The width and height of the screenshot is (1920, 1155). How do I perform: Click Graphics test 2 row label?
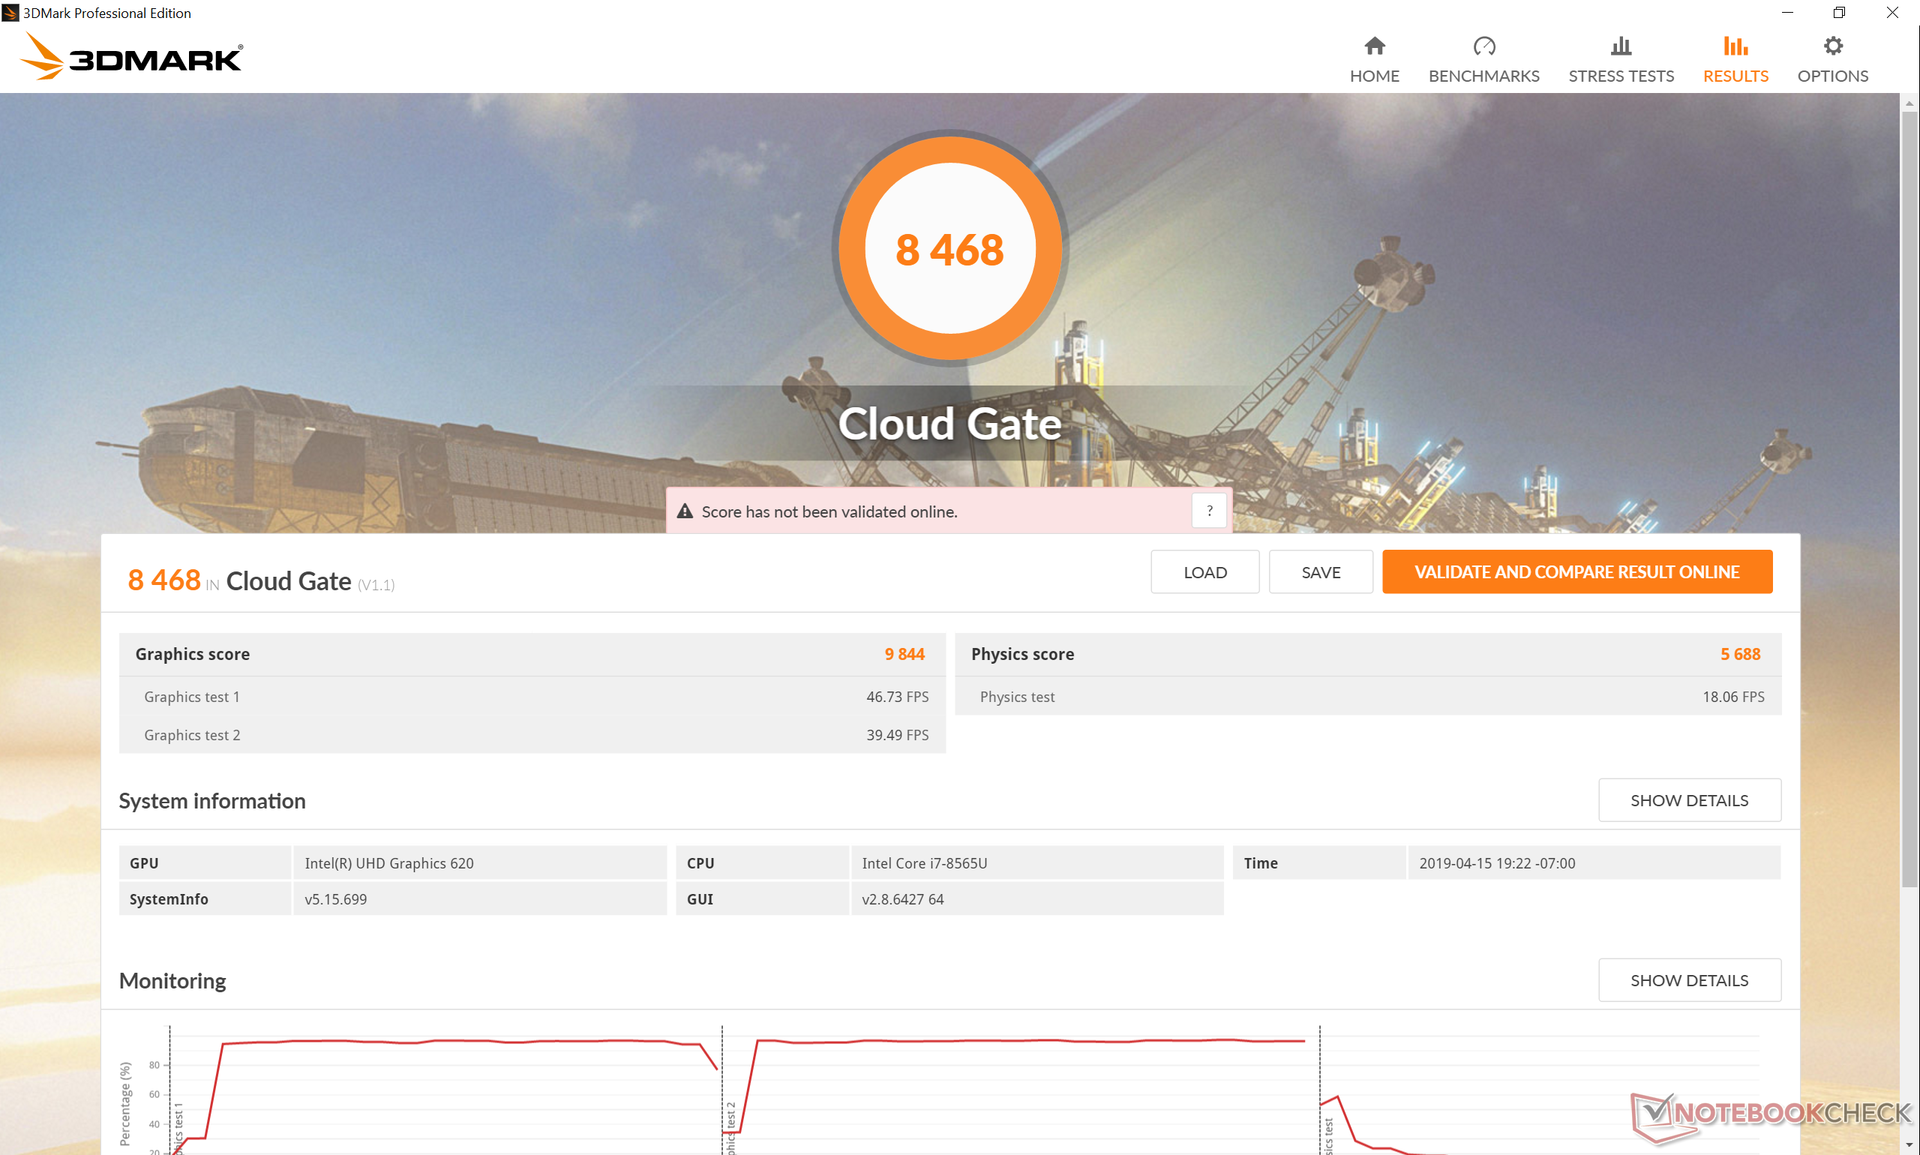[192, 735]
